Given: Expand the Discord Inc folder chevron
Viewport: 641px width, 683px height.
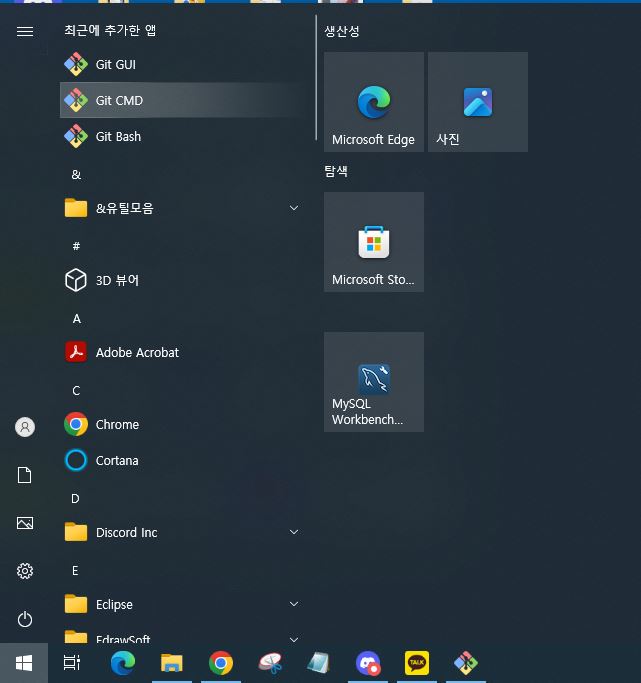Looking at the screenshot, I should point(294,532).
